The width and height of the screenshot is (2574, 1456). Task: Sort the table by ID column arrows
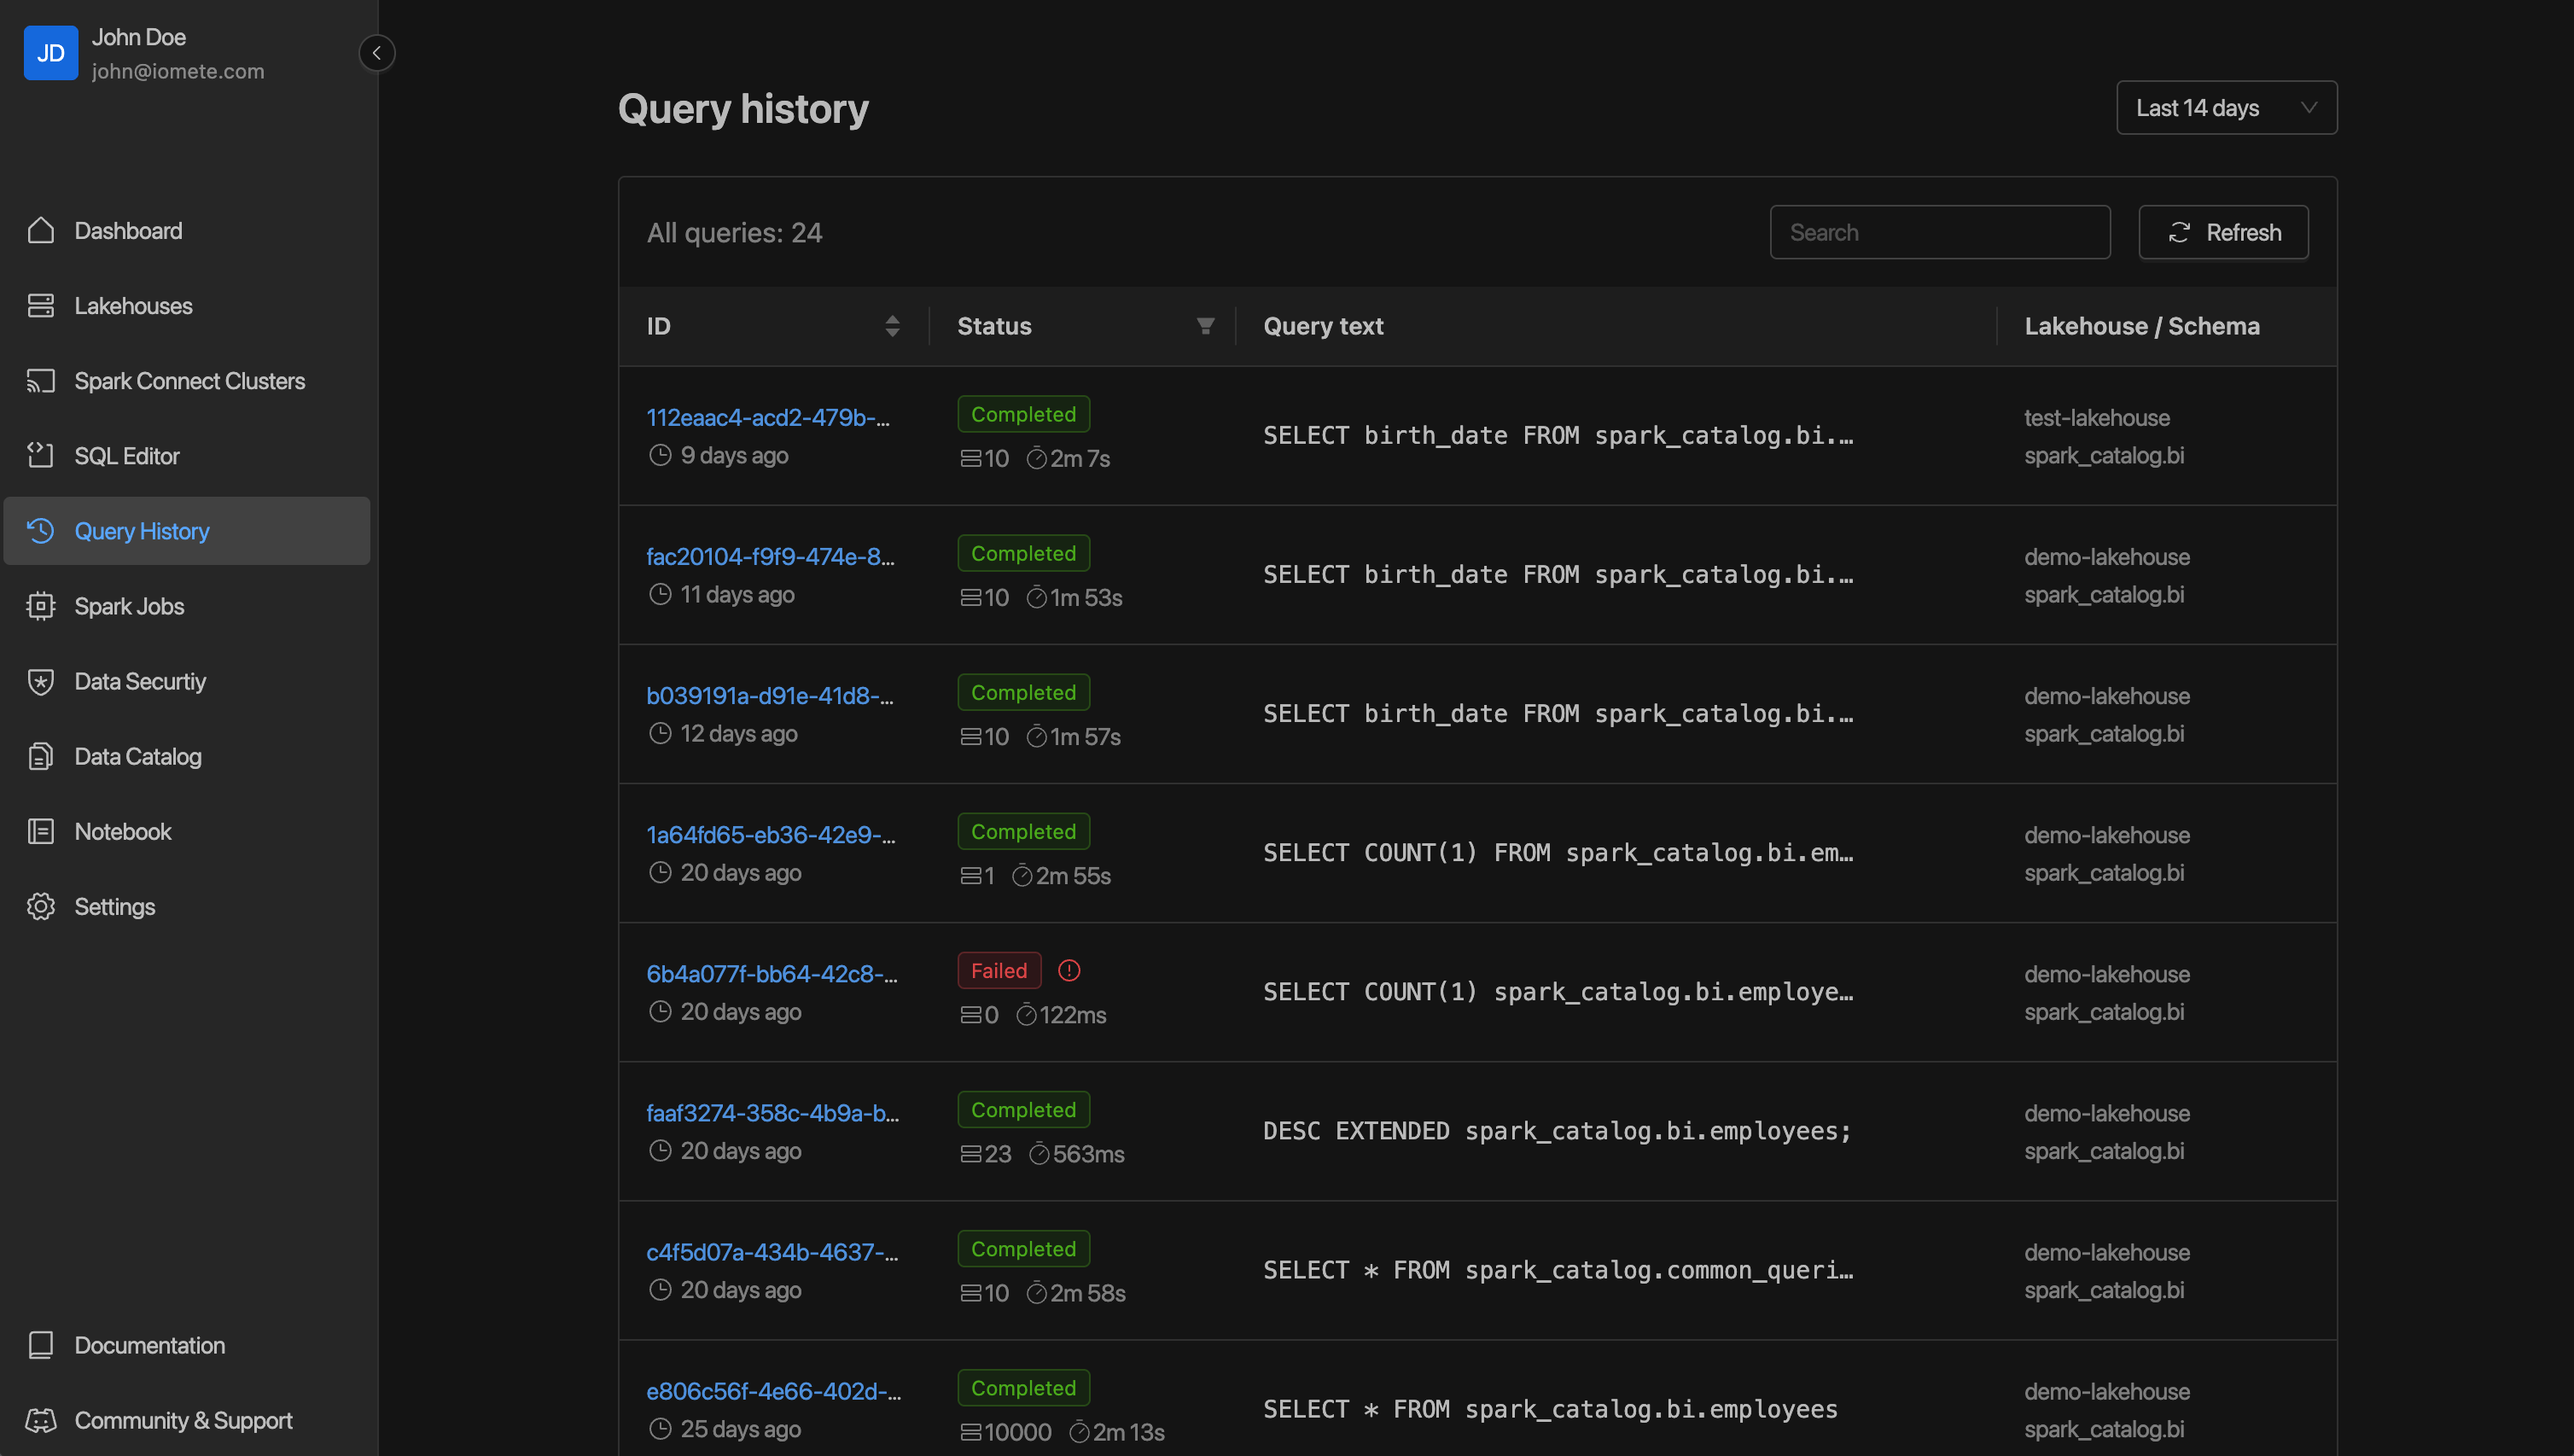tap(892, 326)
